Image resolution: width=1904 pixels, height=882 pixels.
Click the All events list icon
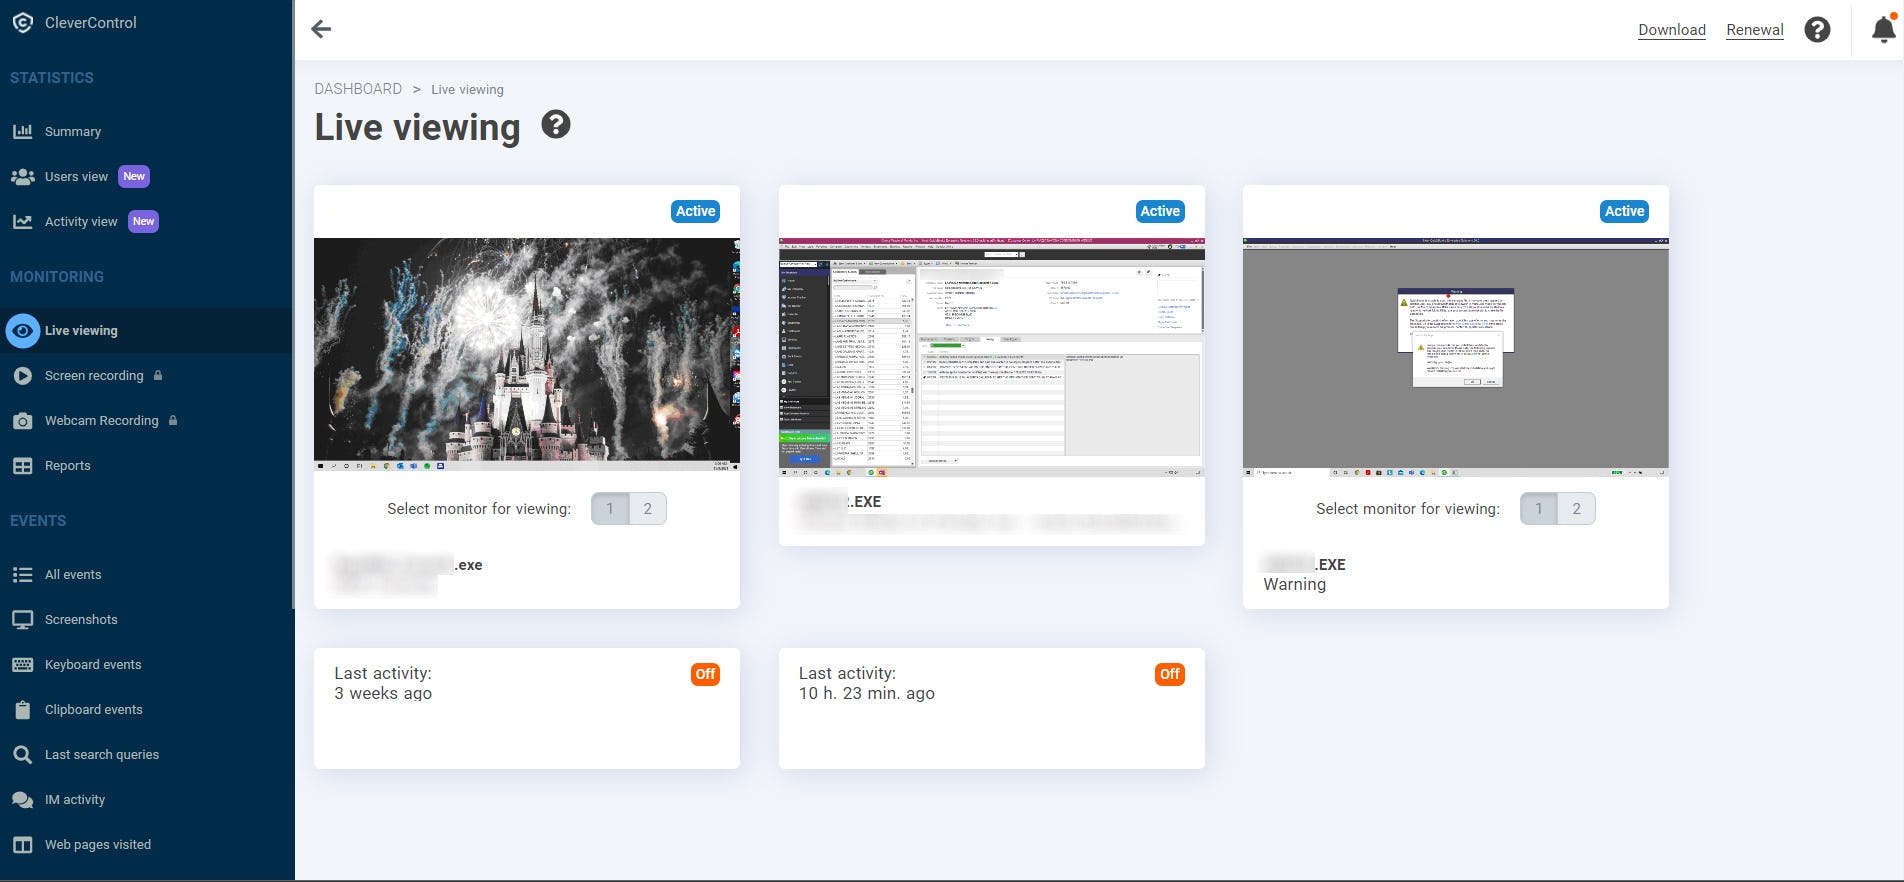[22, 574]
